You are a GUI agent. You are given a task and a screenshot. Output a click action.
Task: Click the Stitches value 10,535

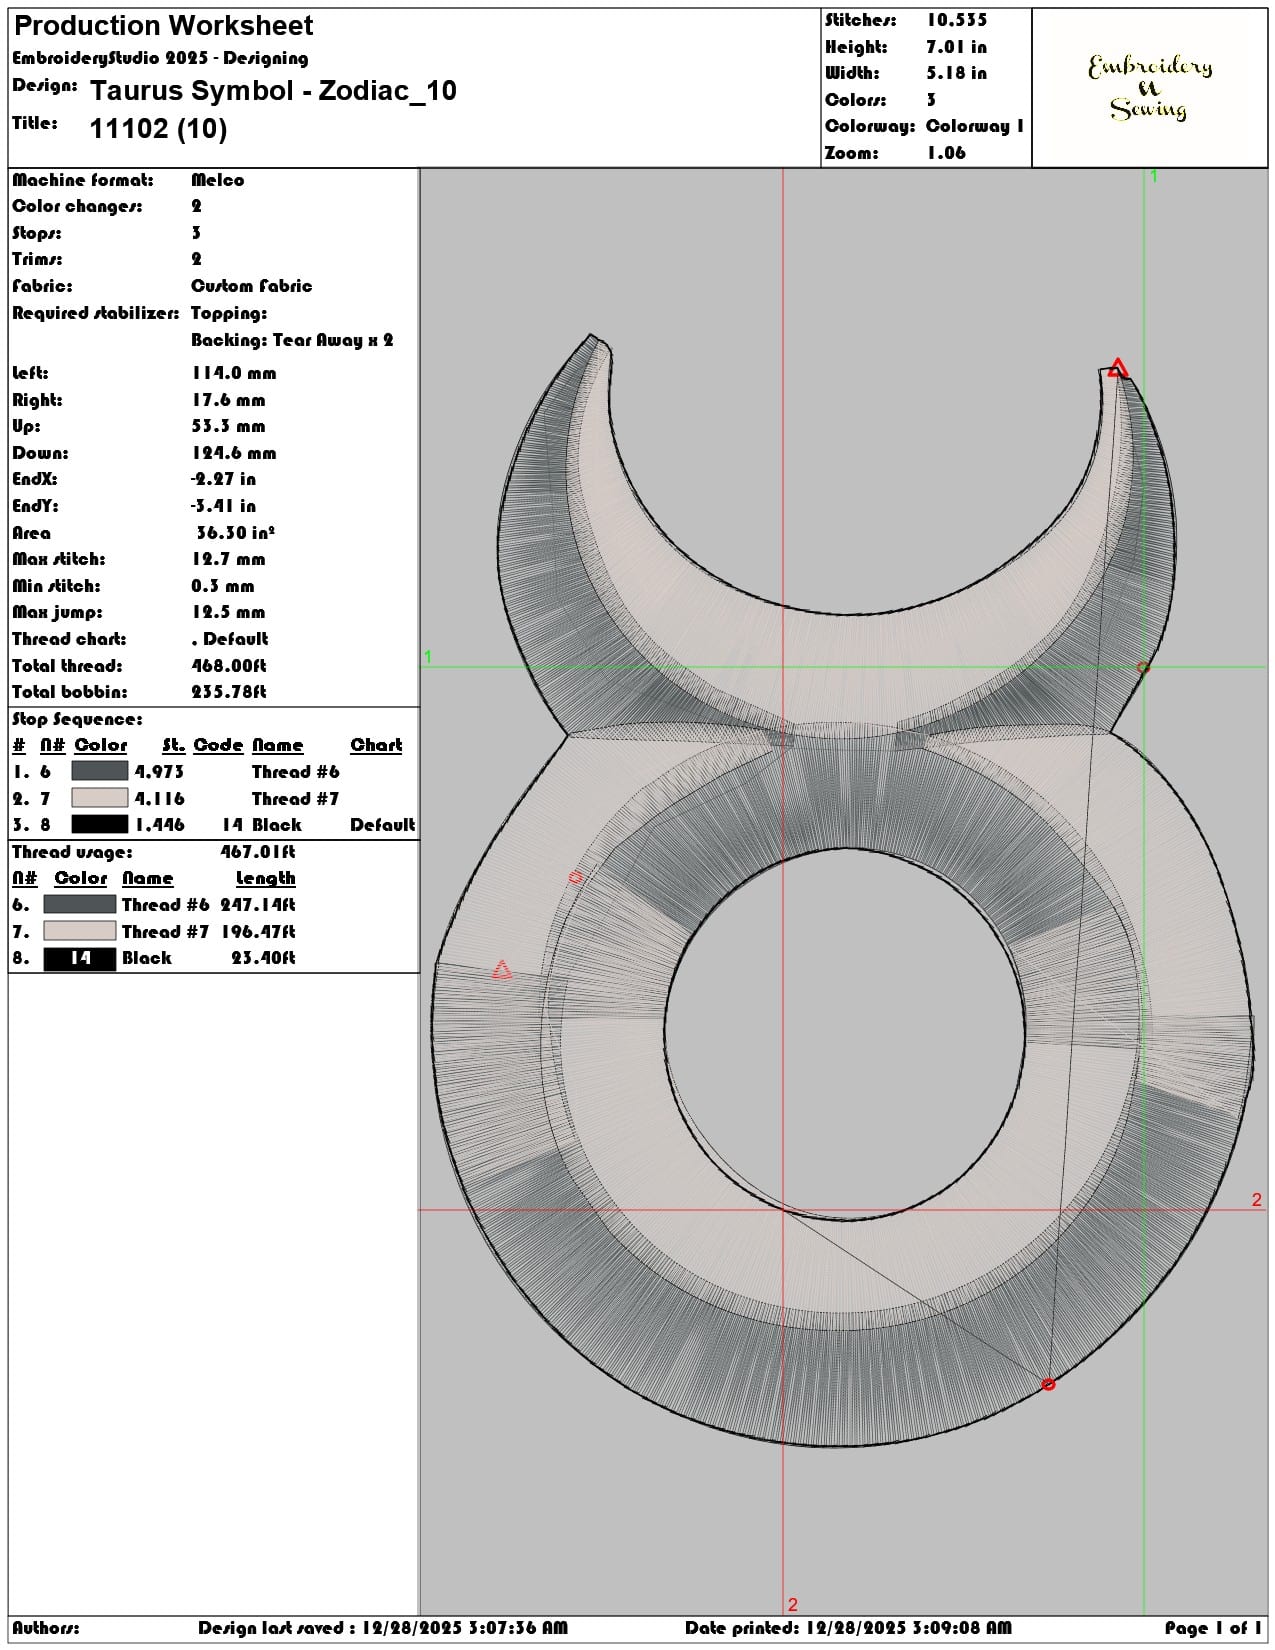coord(956,20)
